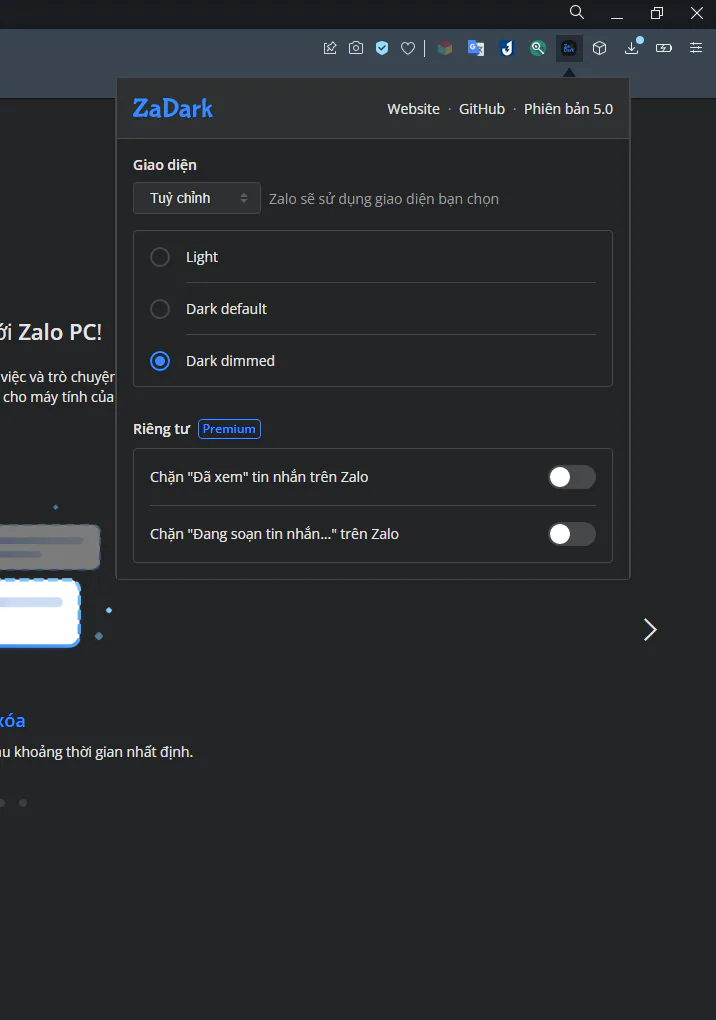Toggle blocking "Đã xem" seen status
716x1020 pixels.
(572, 477)
